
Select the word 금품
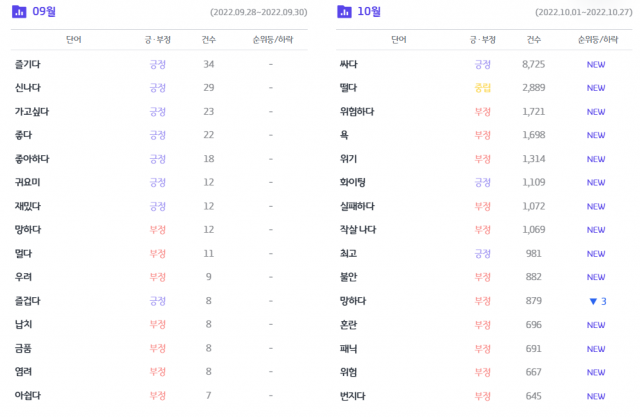23,348
